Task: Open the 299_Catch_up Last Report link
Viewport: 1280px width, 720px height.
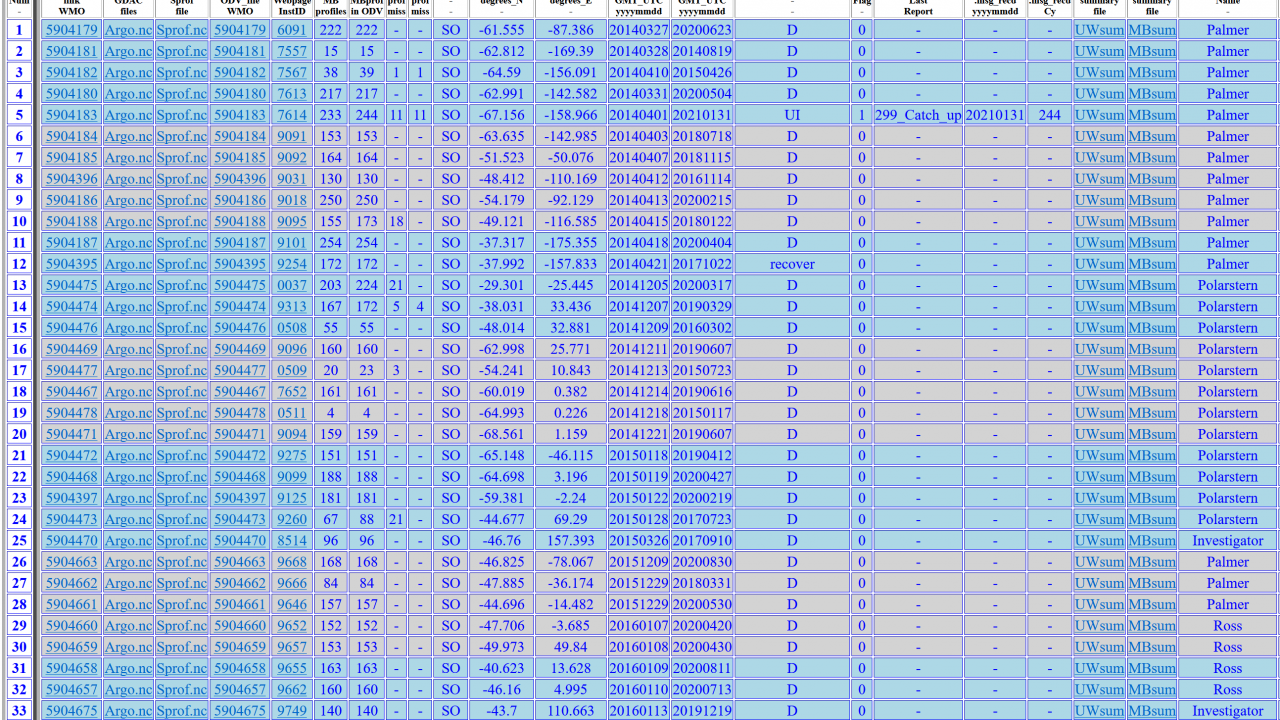Action: (917, 115)
